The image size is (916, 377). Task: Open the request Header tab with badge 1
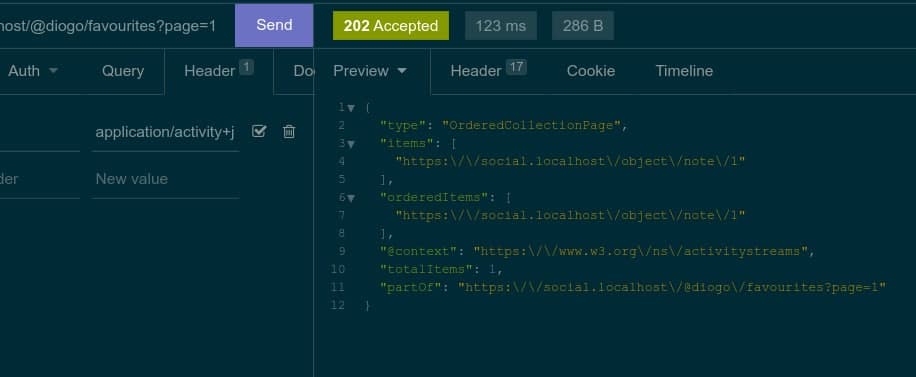(218, 71)
